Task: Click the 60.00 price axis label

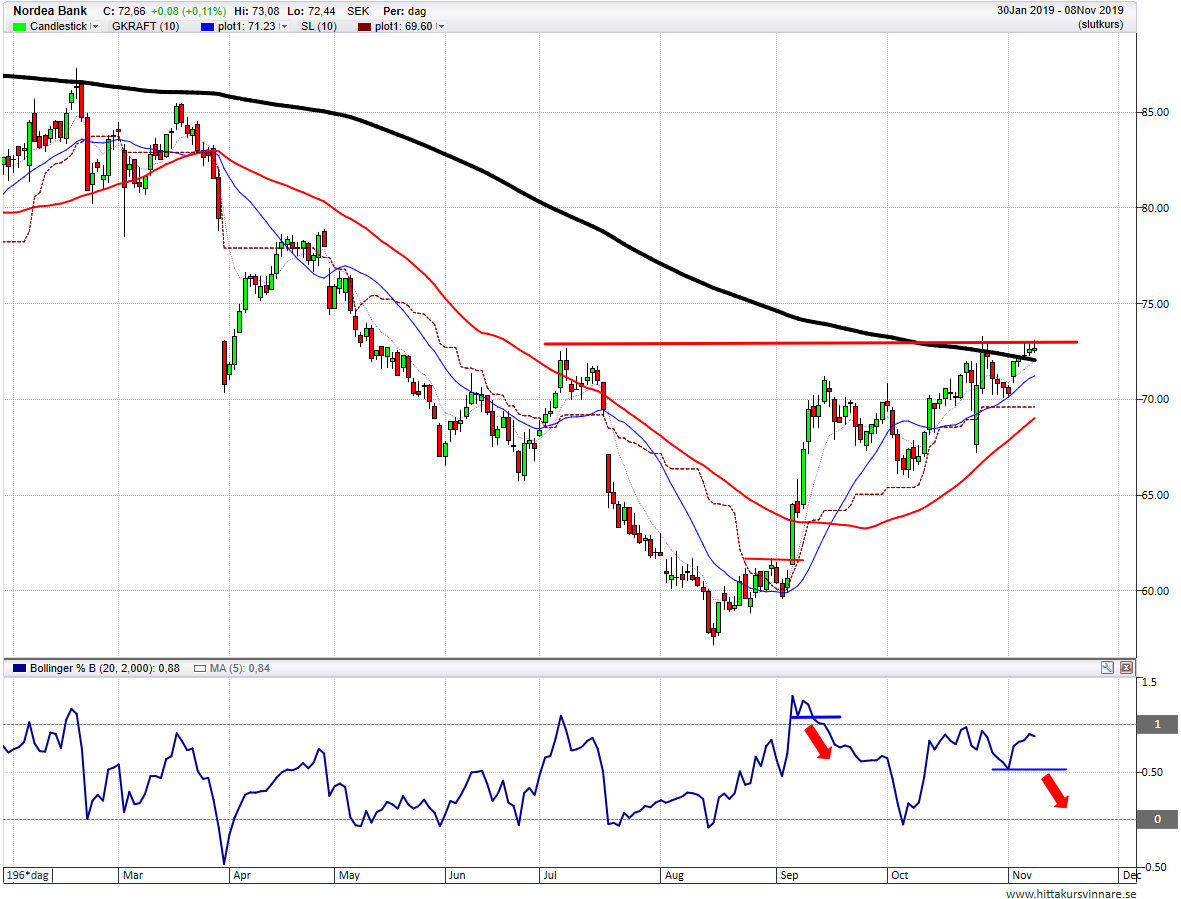Action: point(1155,591)
